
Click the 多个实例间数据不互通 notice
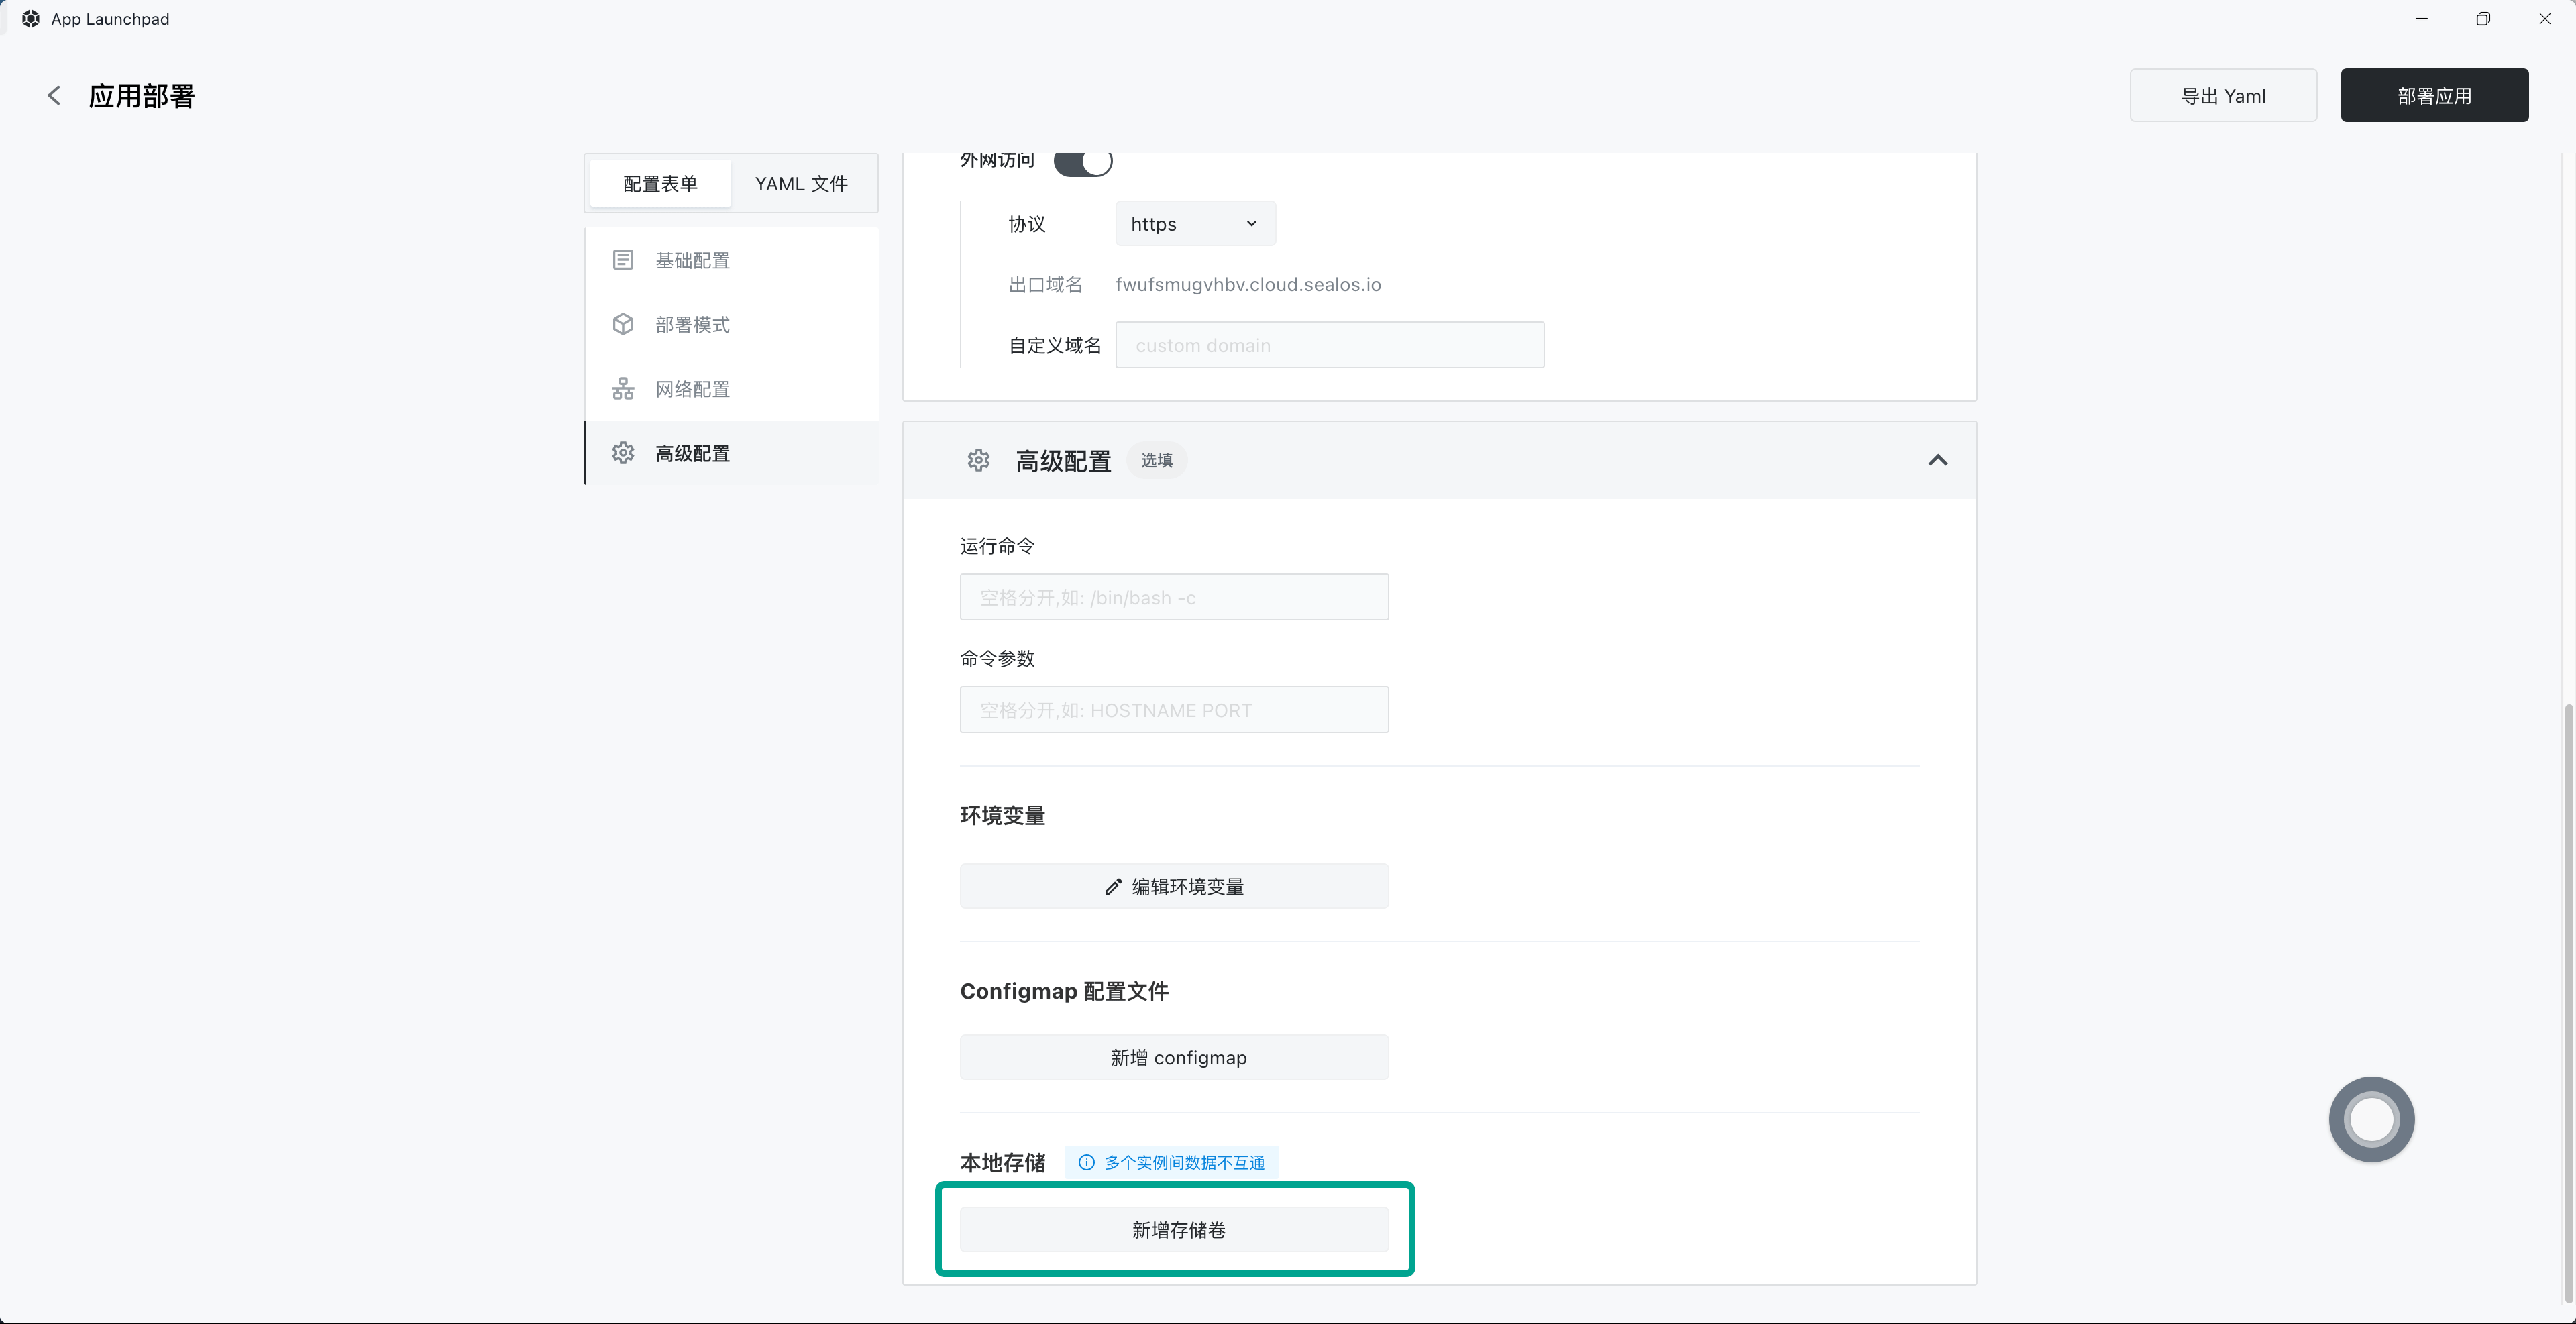tap(1172, 1162)
